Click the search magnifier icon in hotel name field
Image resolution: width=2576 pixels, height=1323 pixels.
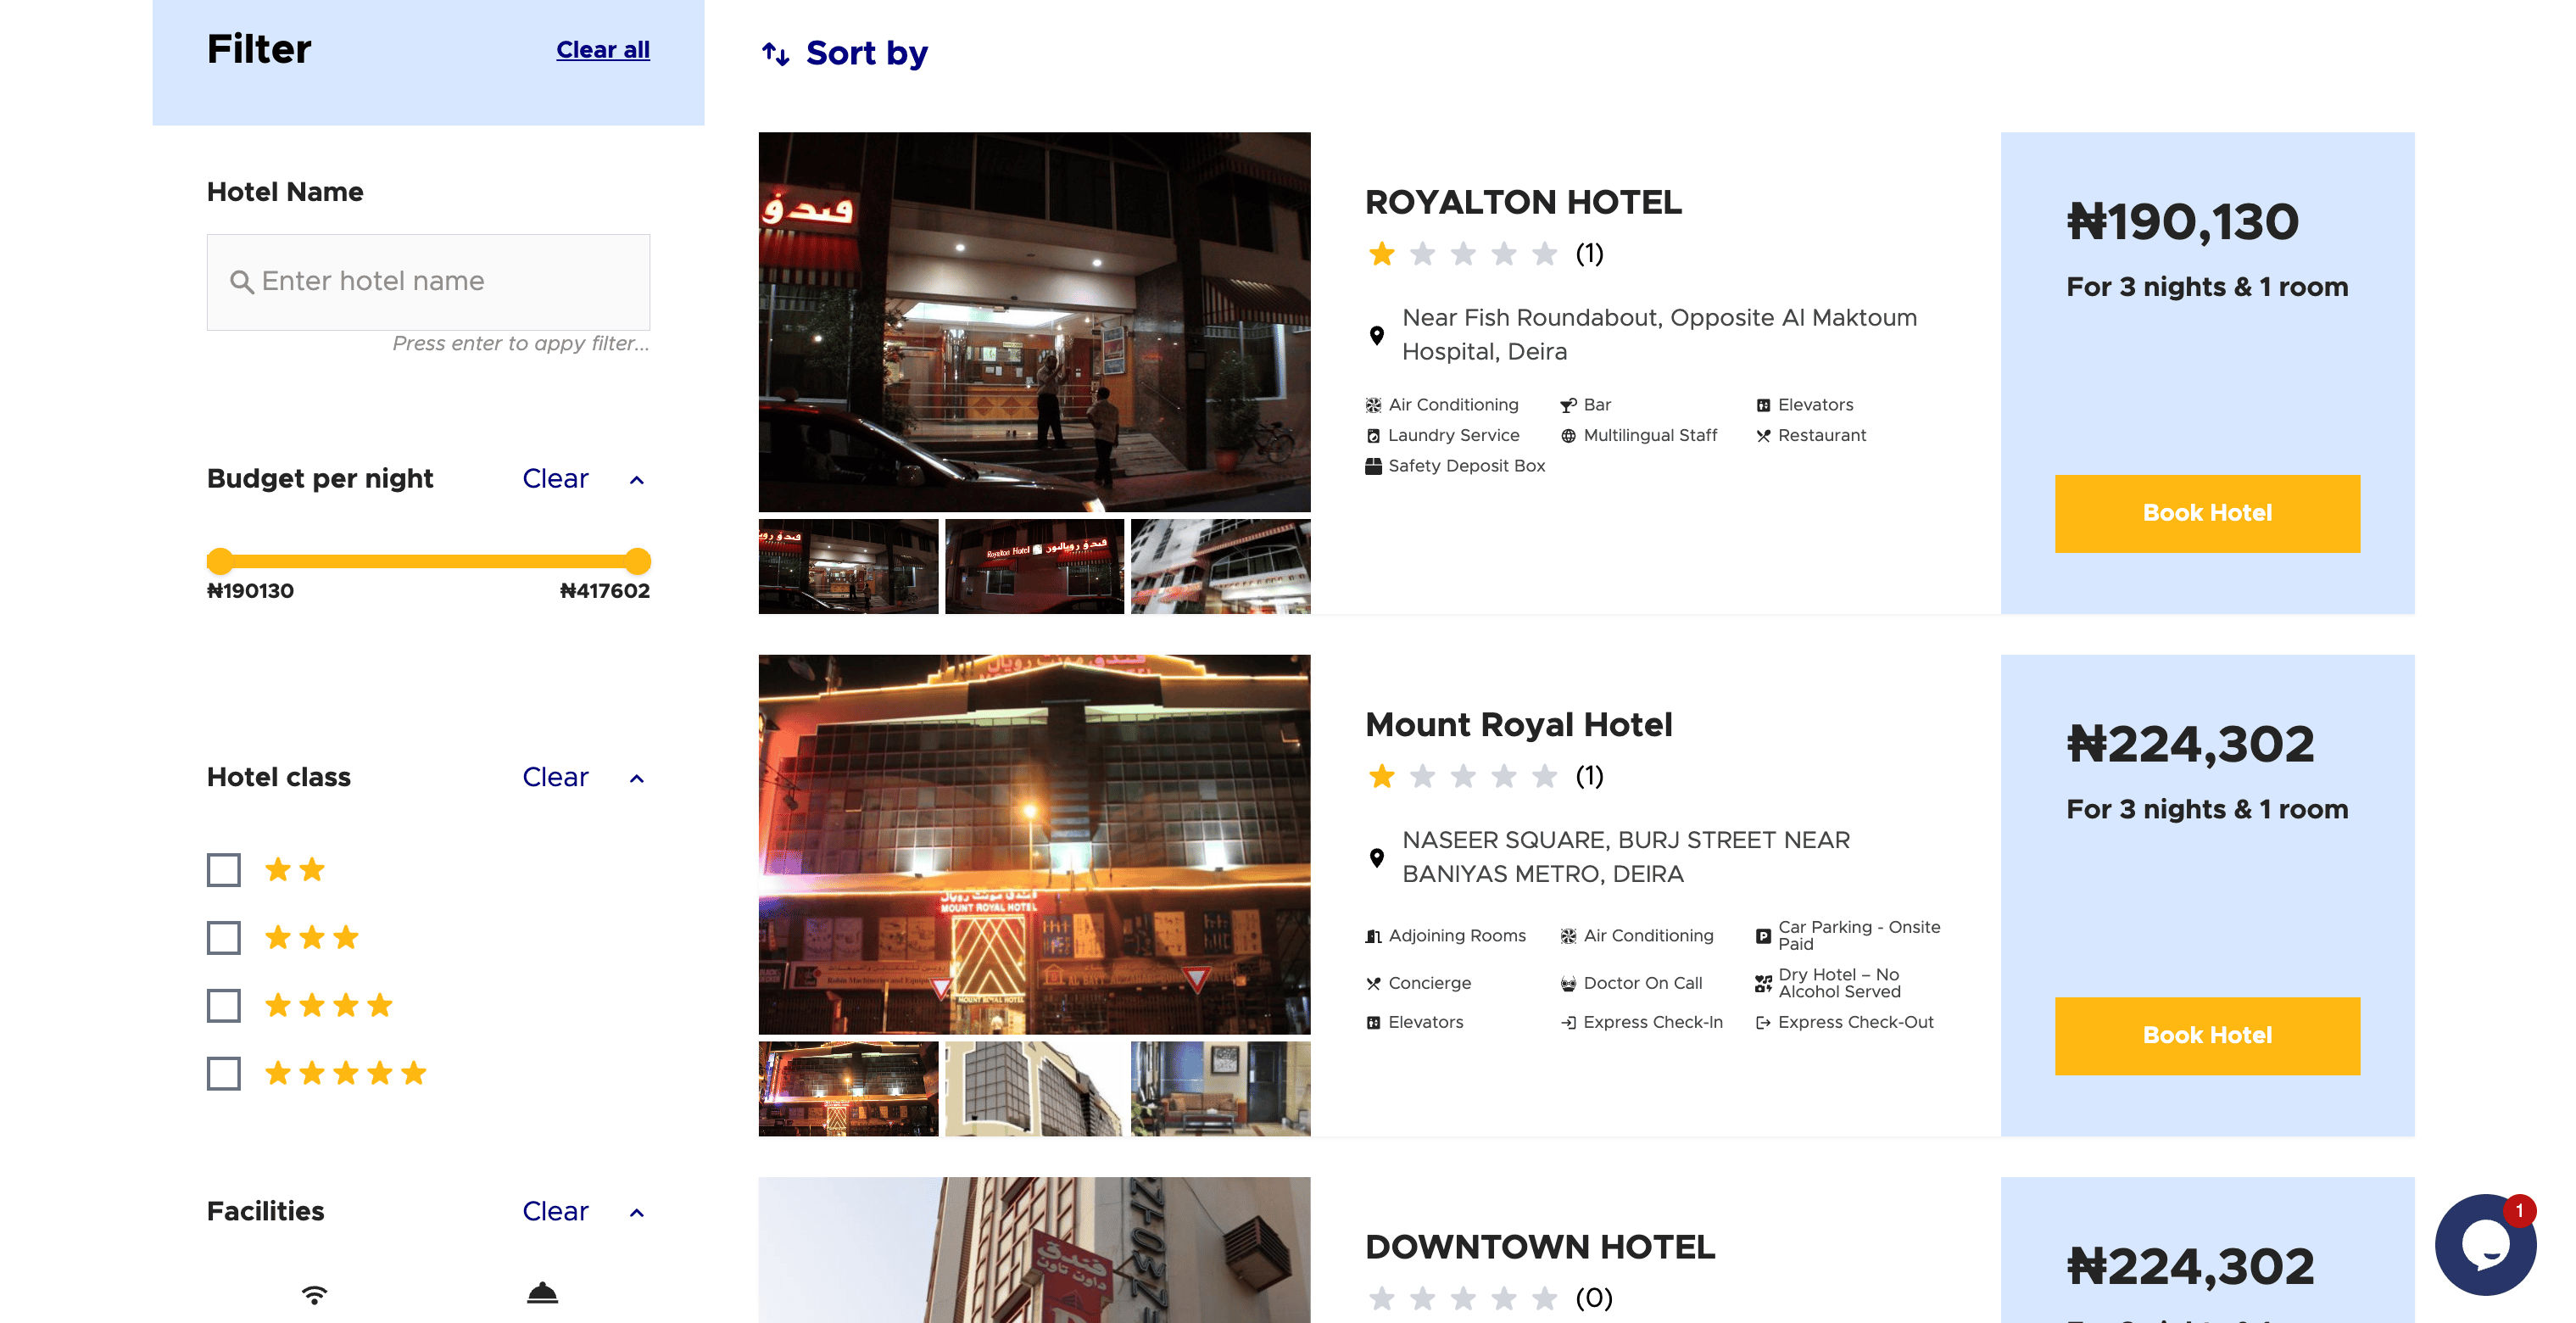(241, 282)
